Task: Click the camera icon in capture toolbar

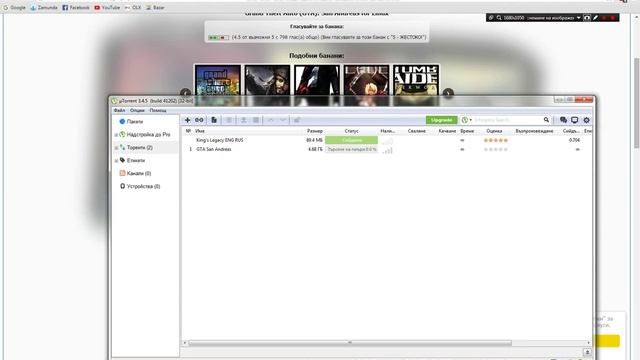Action: tap(587, 18)
